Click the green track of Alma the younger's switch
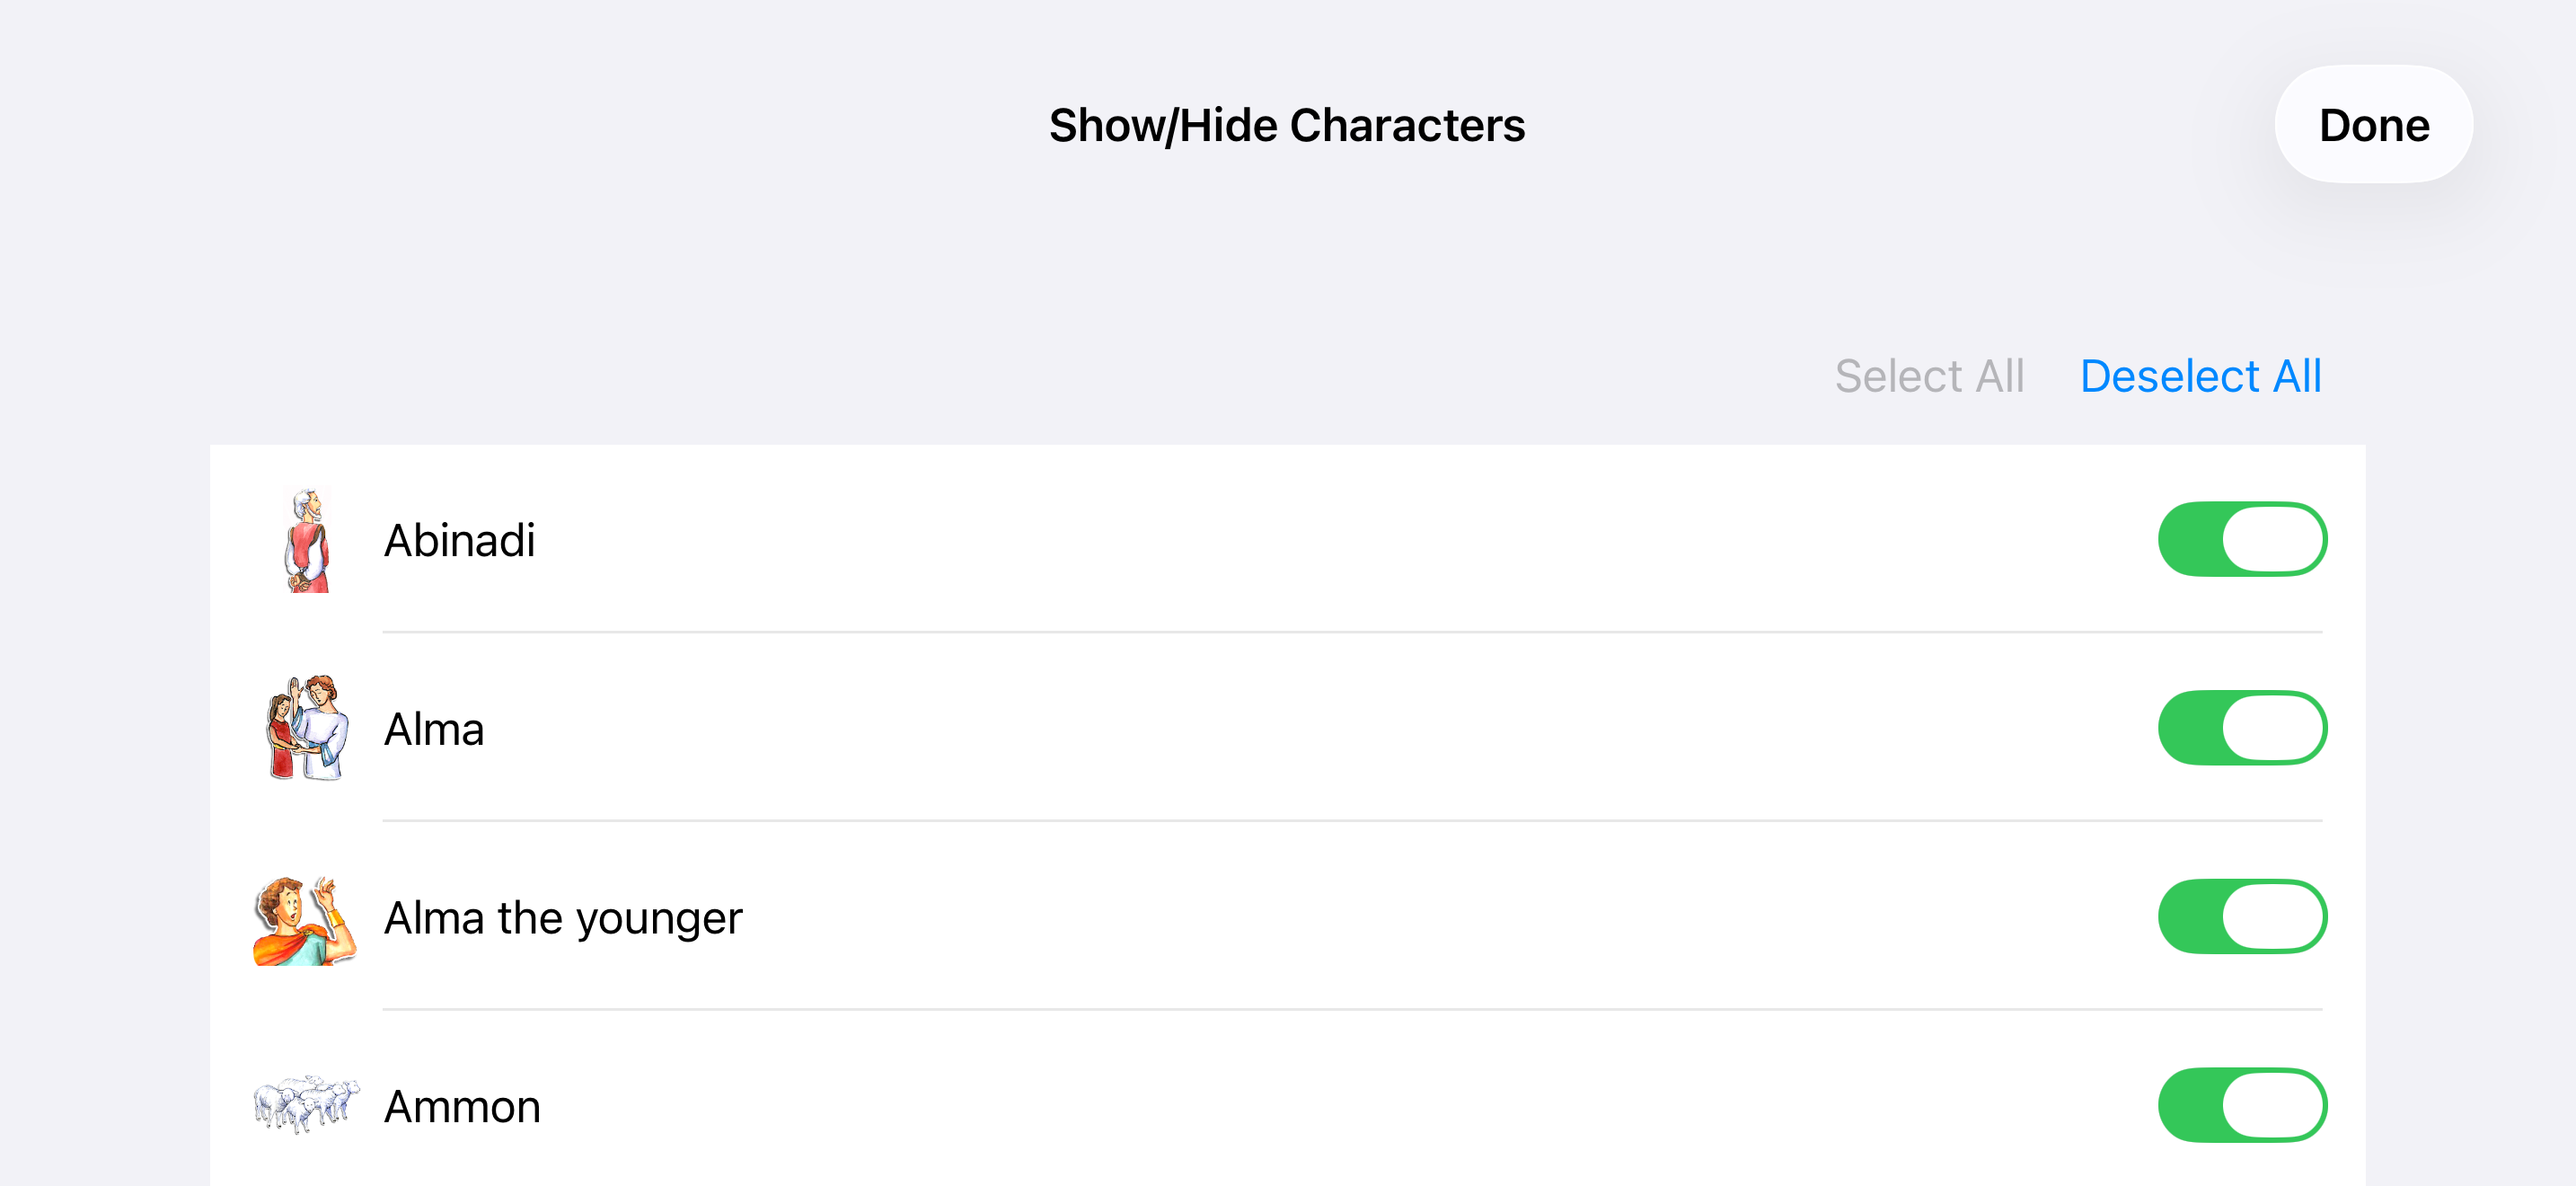Screen dimensions: 2576x1186 point(2190,917)
